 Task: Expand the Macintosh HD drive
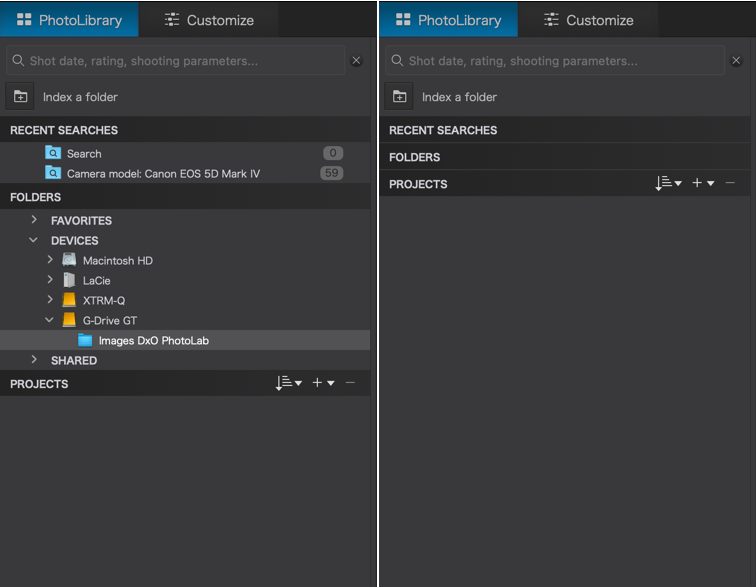tap(50, 260)
